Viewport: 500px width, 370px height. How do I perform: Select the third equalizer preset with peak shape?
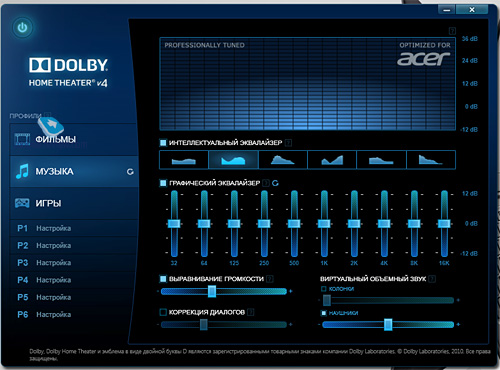click(x=283, y=160)
